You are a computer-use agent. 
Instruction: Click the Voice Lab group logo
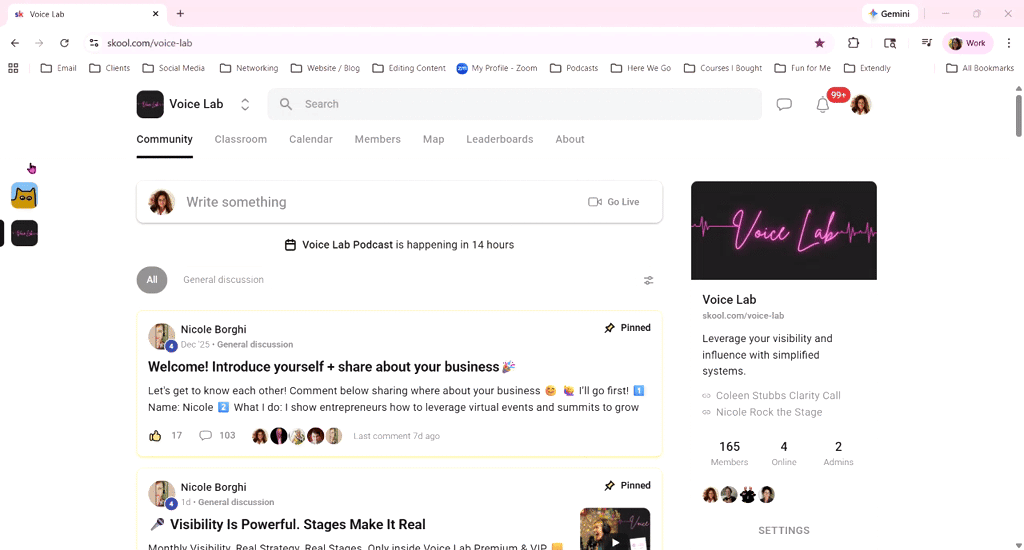coord(150,105)
